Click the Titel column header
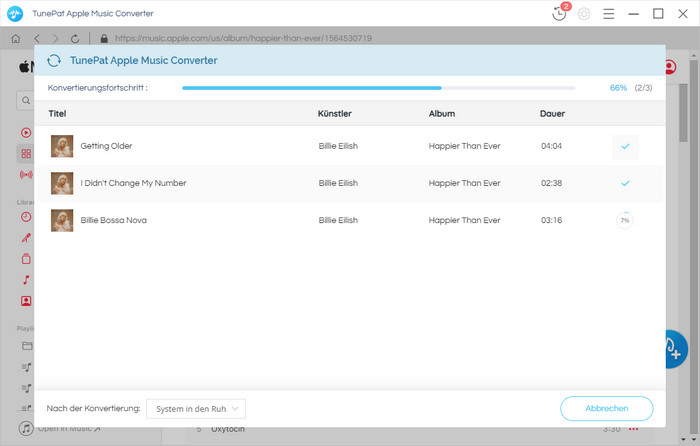Viewport: 700px width, 446px height. (57, 113)
